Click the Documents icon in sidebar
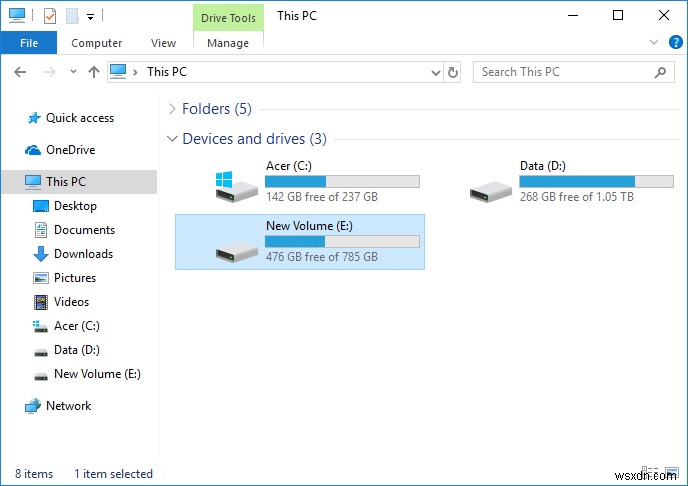The width and height of the screenshot is (688, 486). click(x=41, y=230)
